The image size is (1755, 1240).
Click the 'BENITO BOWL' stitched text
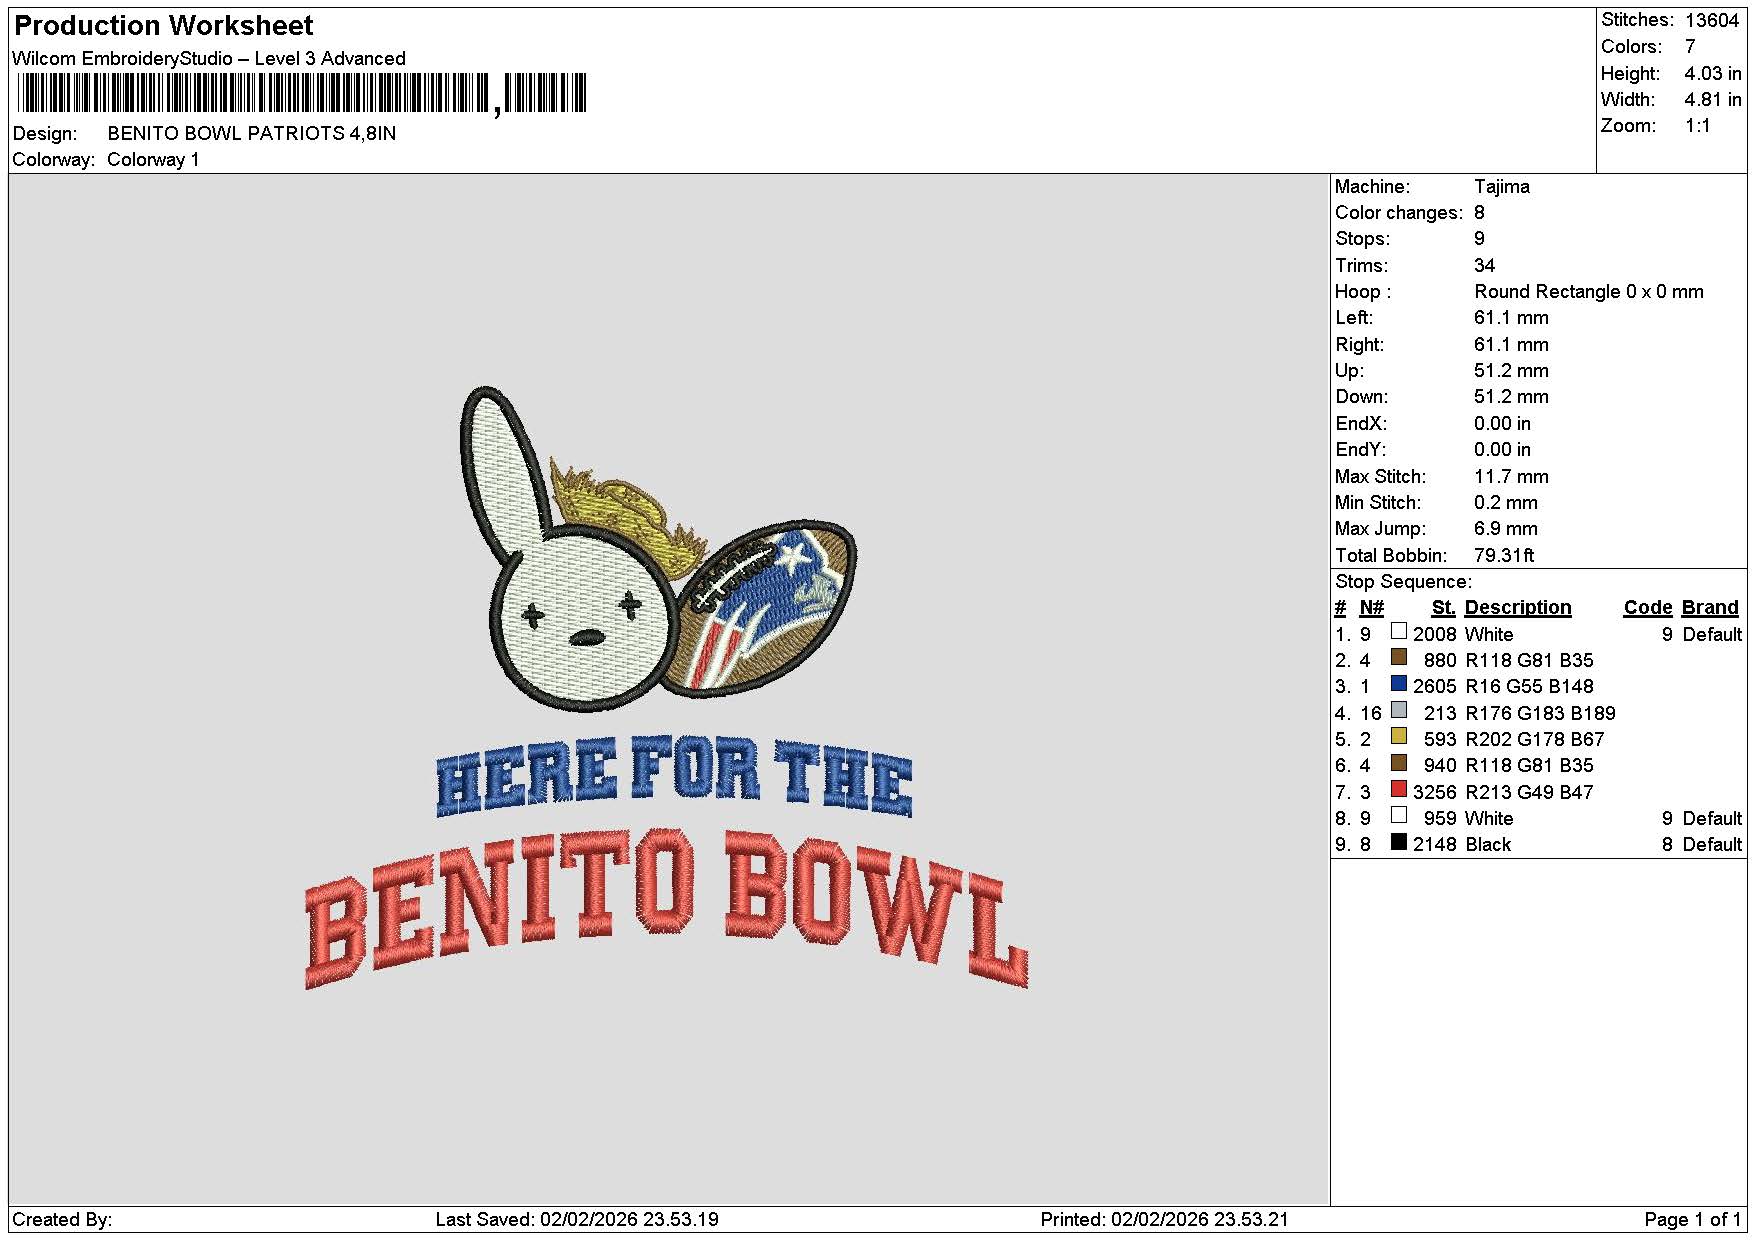pos(667,910)
